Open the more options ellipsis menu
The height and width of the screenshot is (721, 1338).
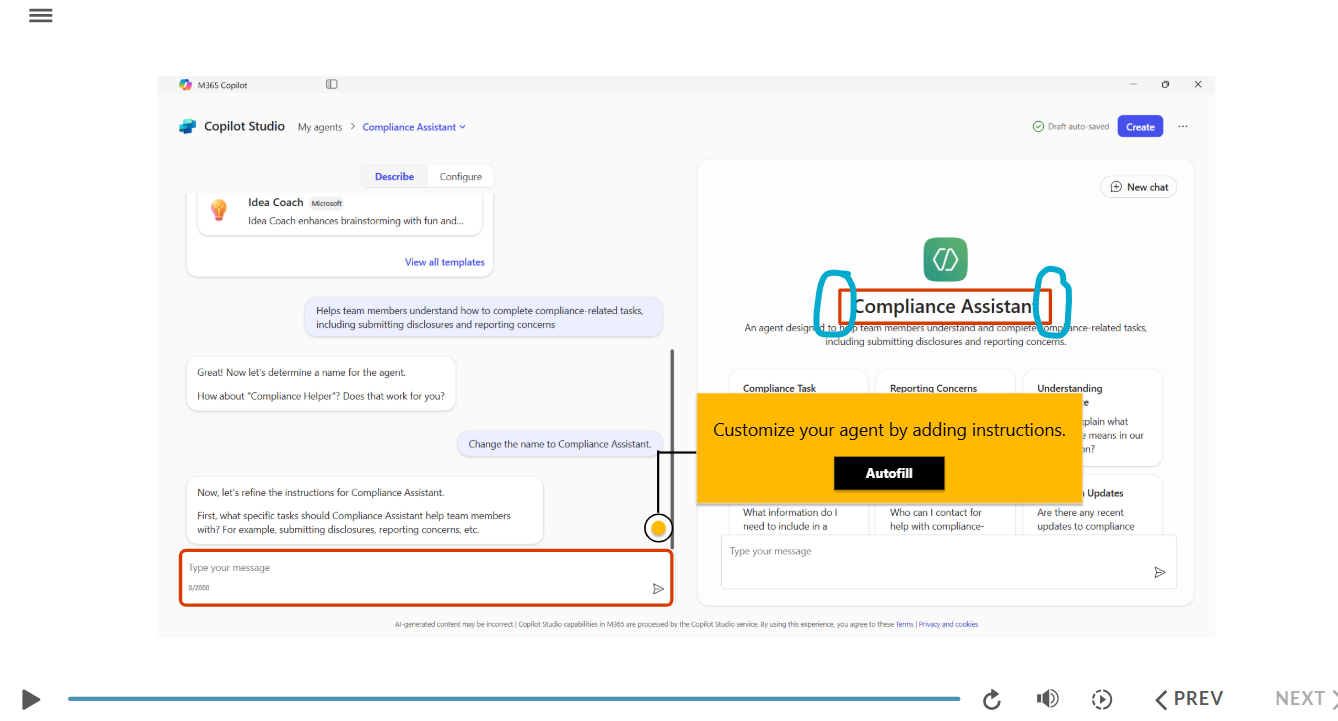pyautogui.click(x=1183, y=127)
